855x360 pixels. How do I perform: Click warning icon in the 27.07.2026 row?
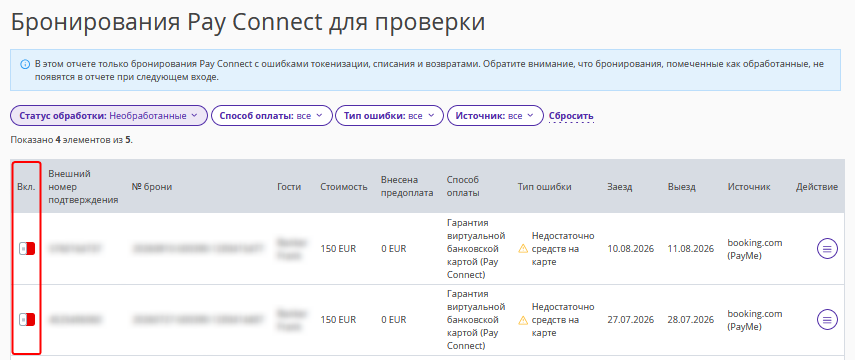tap(523, 320)
